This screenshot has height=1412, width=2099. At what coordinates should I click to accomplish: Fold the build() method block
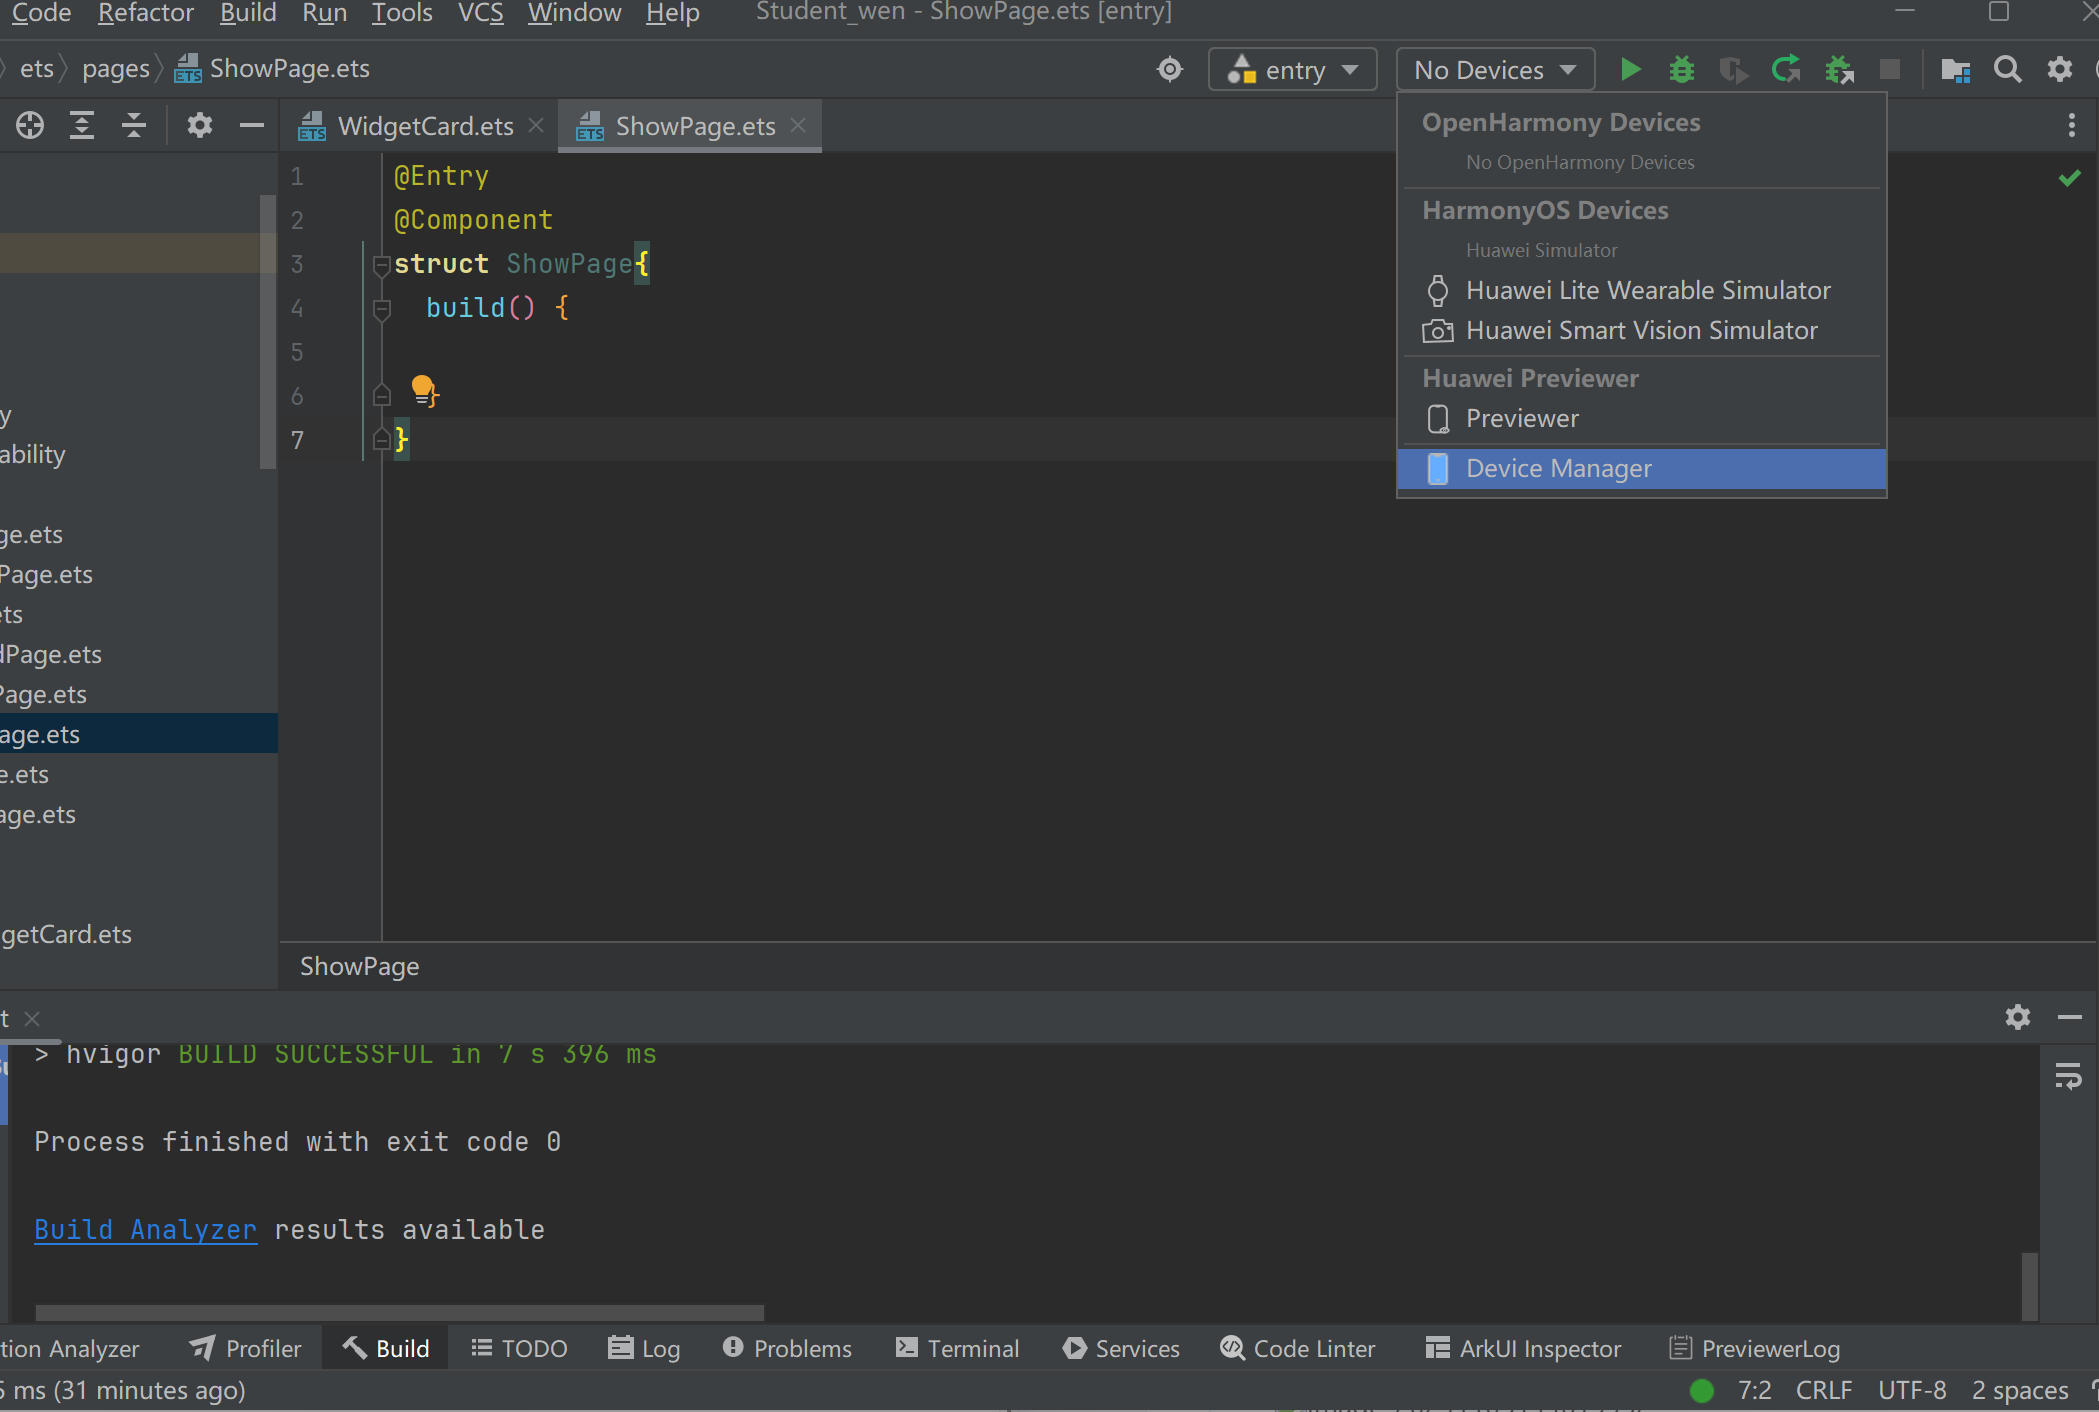(x=381, y=309)
